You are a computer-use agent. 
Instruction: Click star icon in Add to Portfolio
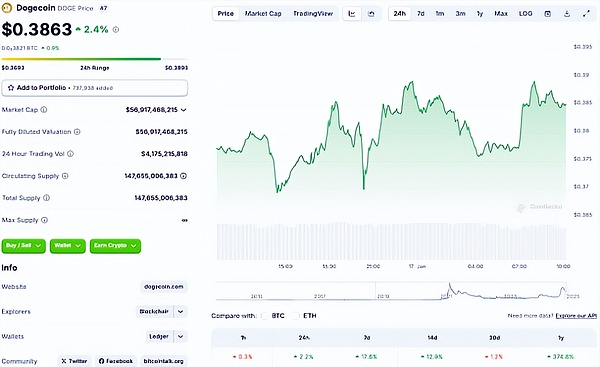point(11,88)
